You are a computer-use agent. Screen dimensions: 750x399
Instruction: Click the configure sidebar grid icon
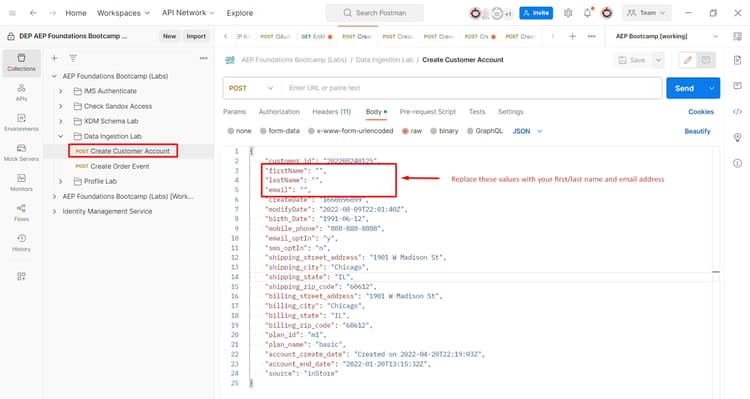pyautogui.click(x=21, y=276)
